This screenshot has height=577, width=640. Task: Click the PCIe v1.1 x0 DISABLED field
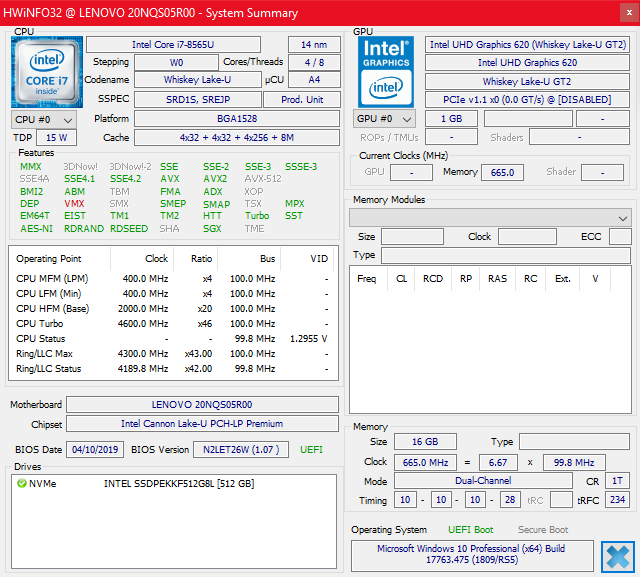click(x=527, y=100)
